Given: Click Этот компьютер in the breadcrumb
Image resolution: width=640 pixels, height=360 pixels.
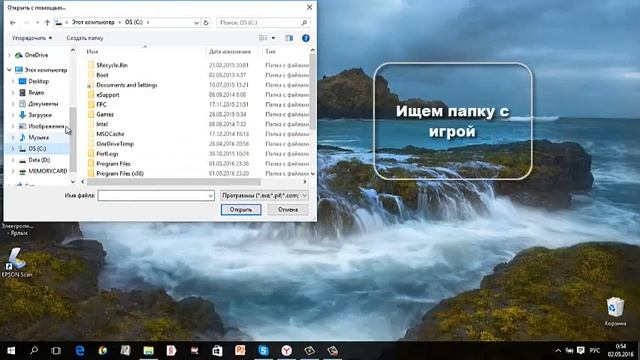Looking at the screenshot, I should [x=93, y=22].
